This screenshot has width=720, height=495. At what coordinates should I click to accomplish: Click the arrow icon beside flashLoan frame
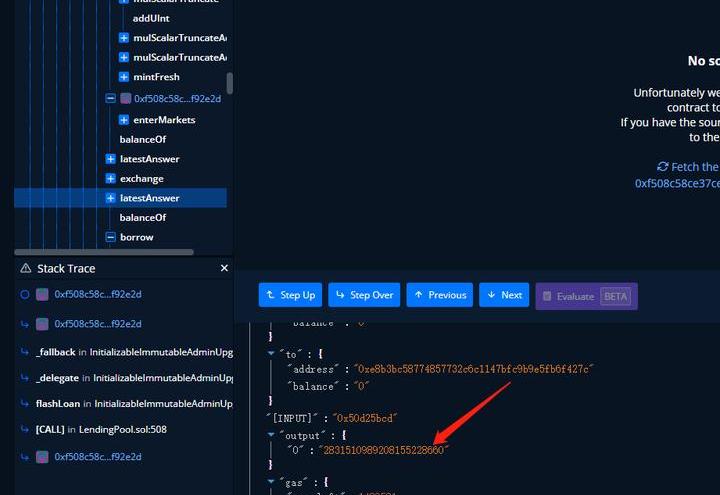click(x=25, y=404)
